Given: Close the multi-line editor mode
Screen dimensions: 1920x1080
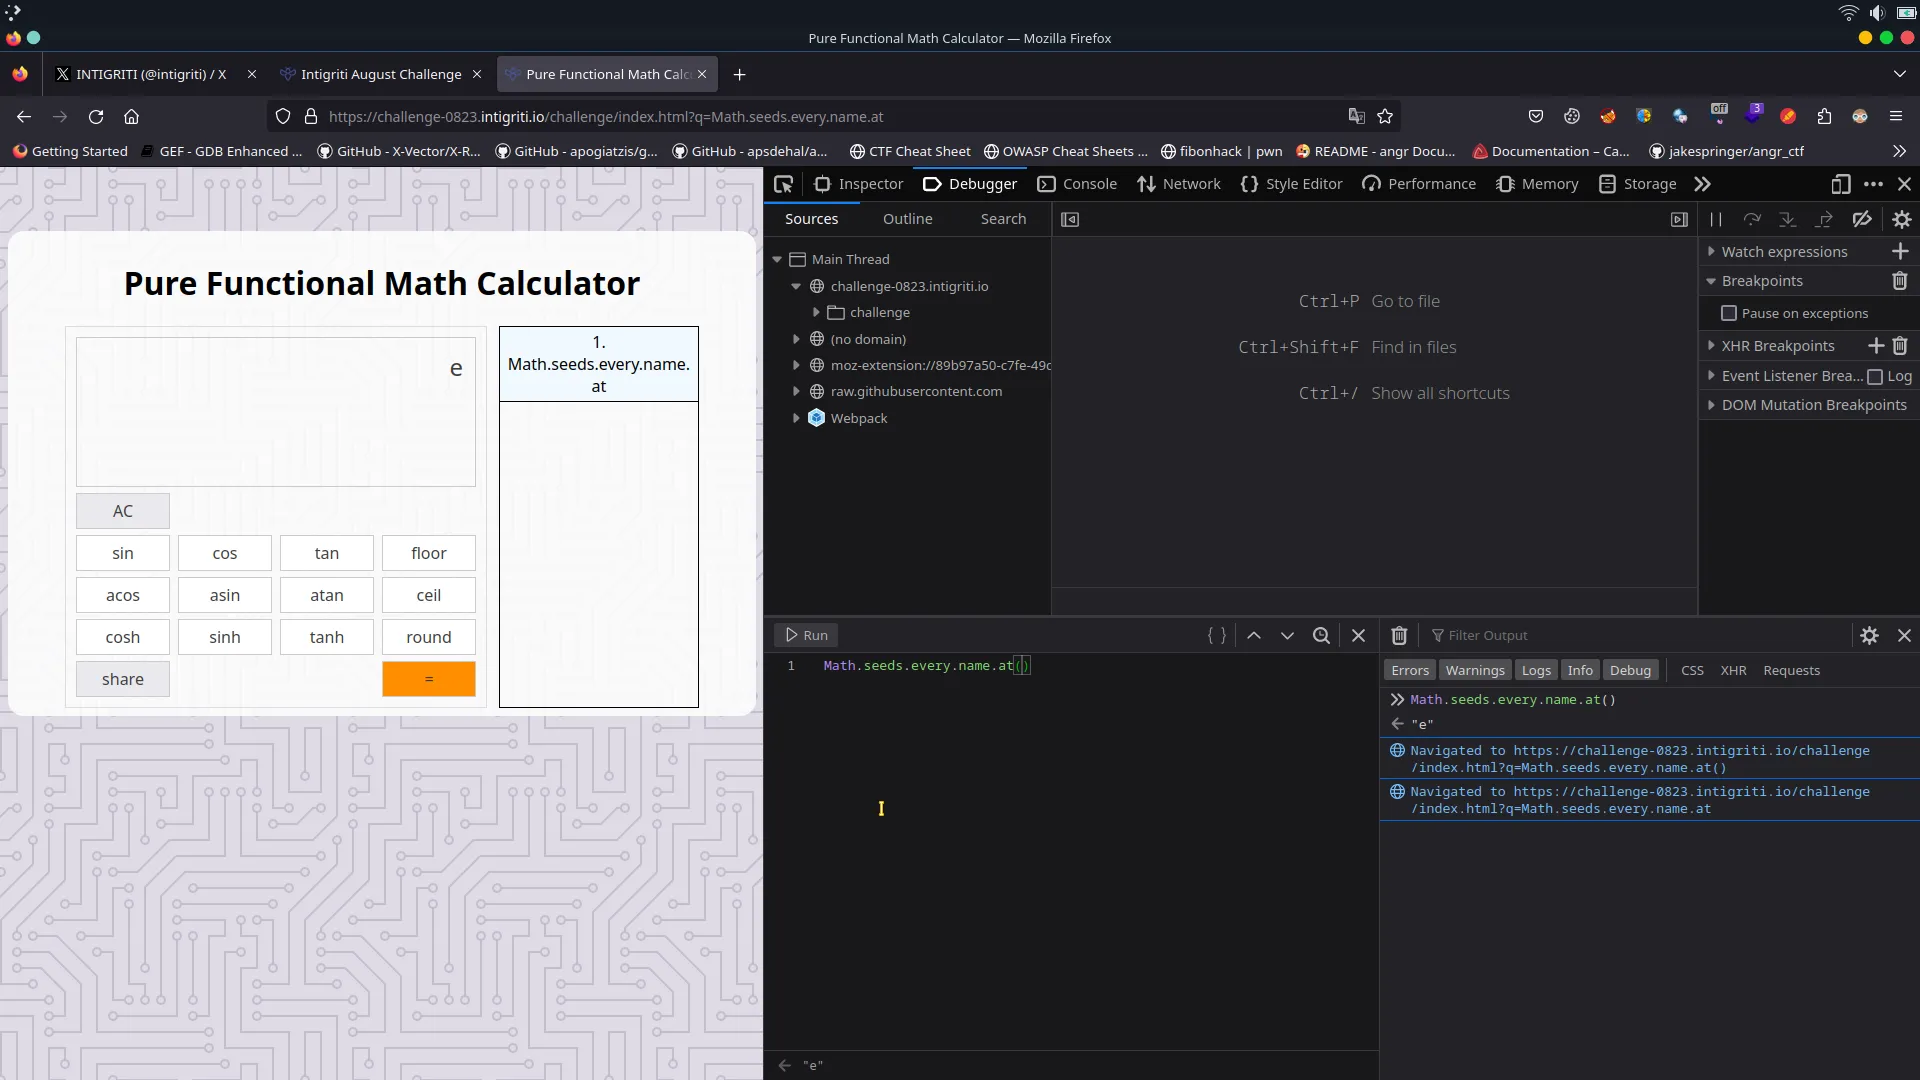Looking at the screenshot, I should tap(1358, 635).
